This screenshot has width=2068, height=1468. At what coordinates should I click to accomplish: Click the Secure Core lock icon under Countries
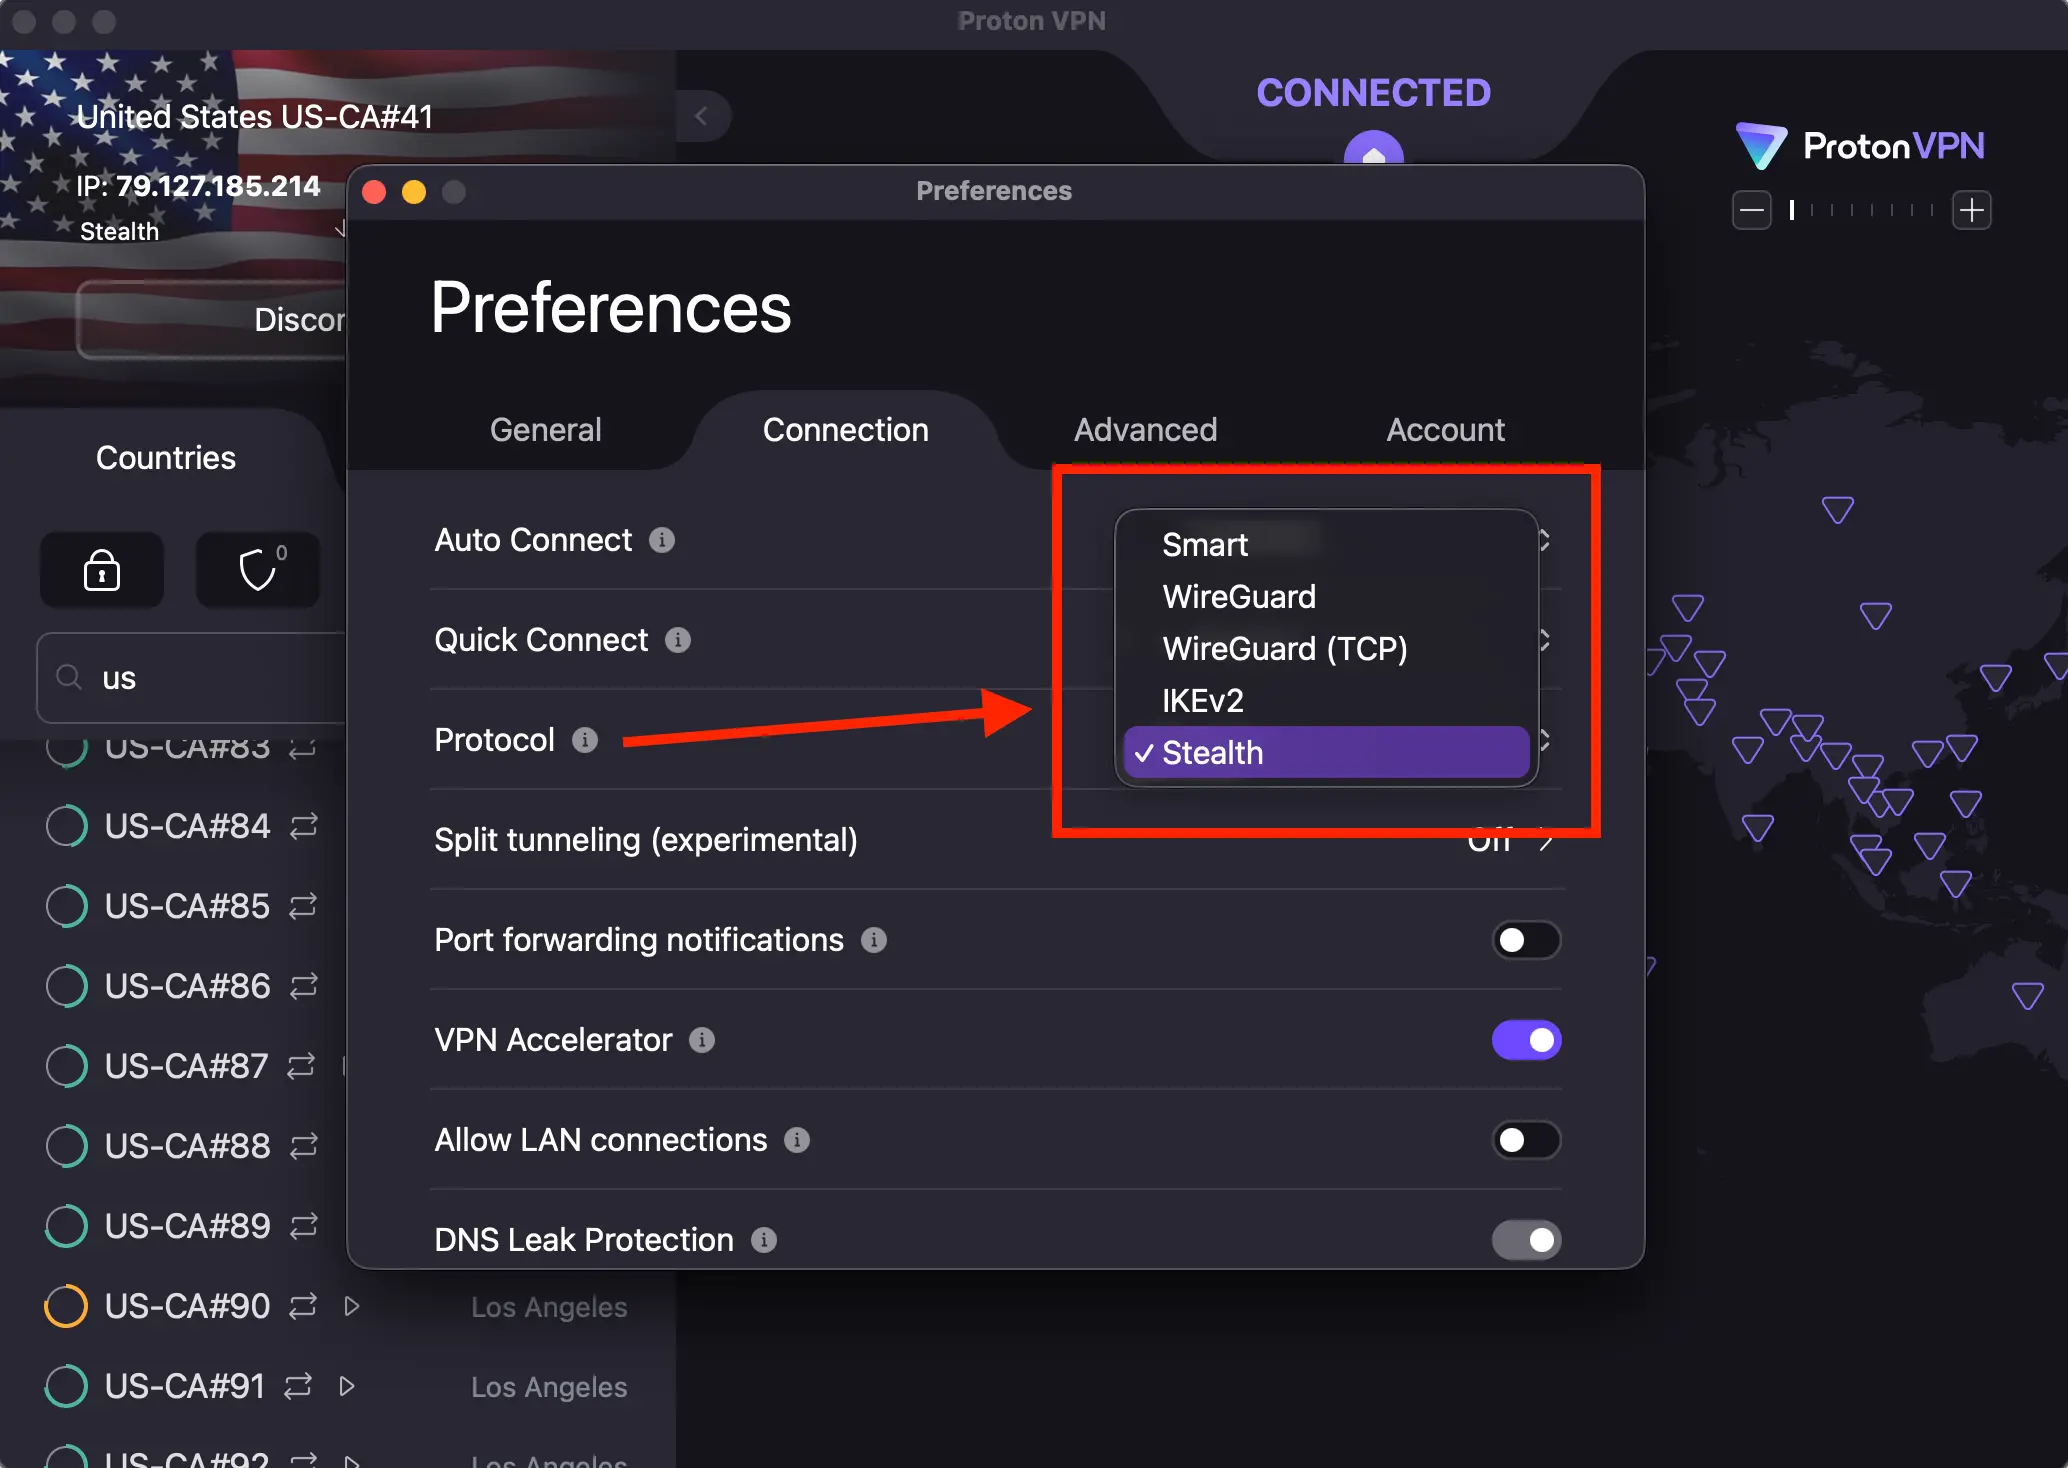pyautogui.click(x=101, y=570)
